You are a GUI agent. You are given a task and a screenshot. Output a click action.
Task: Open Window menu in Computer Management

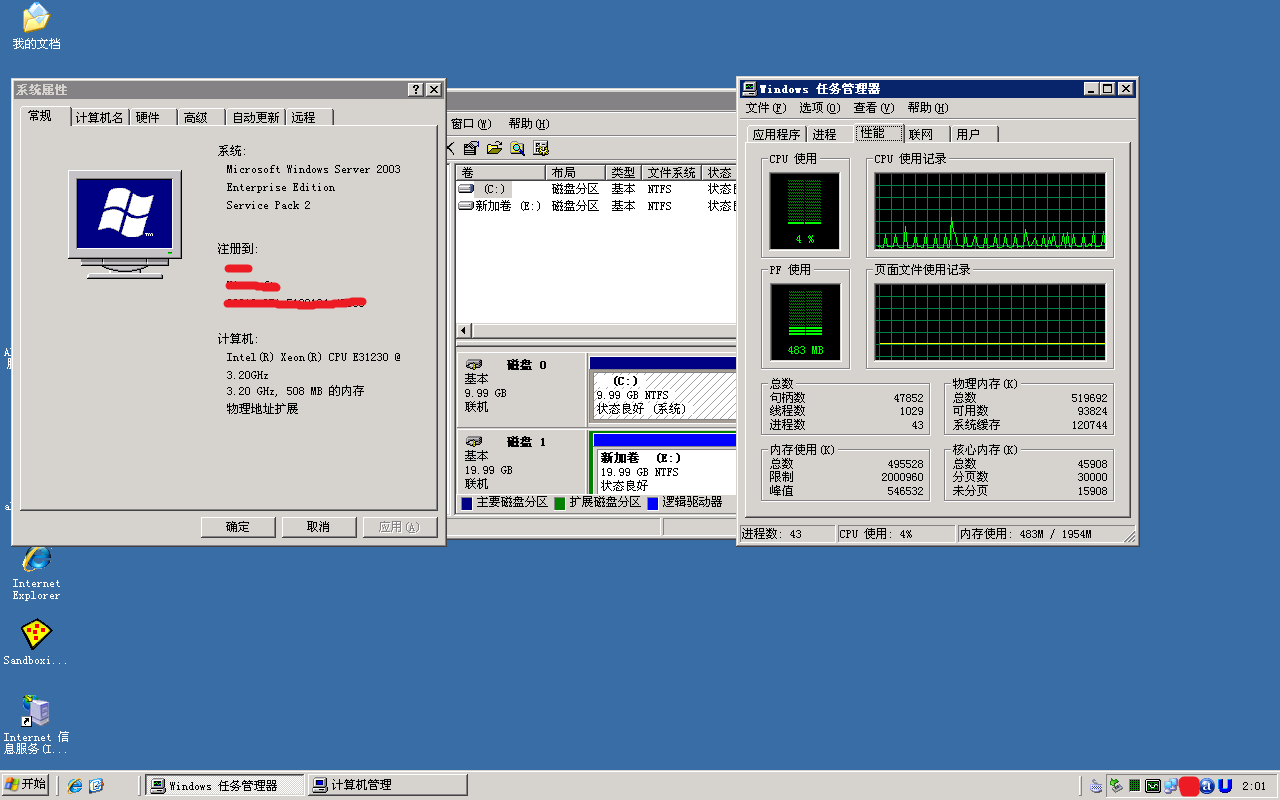(x=471, y=124)
